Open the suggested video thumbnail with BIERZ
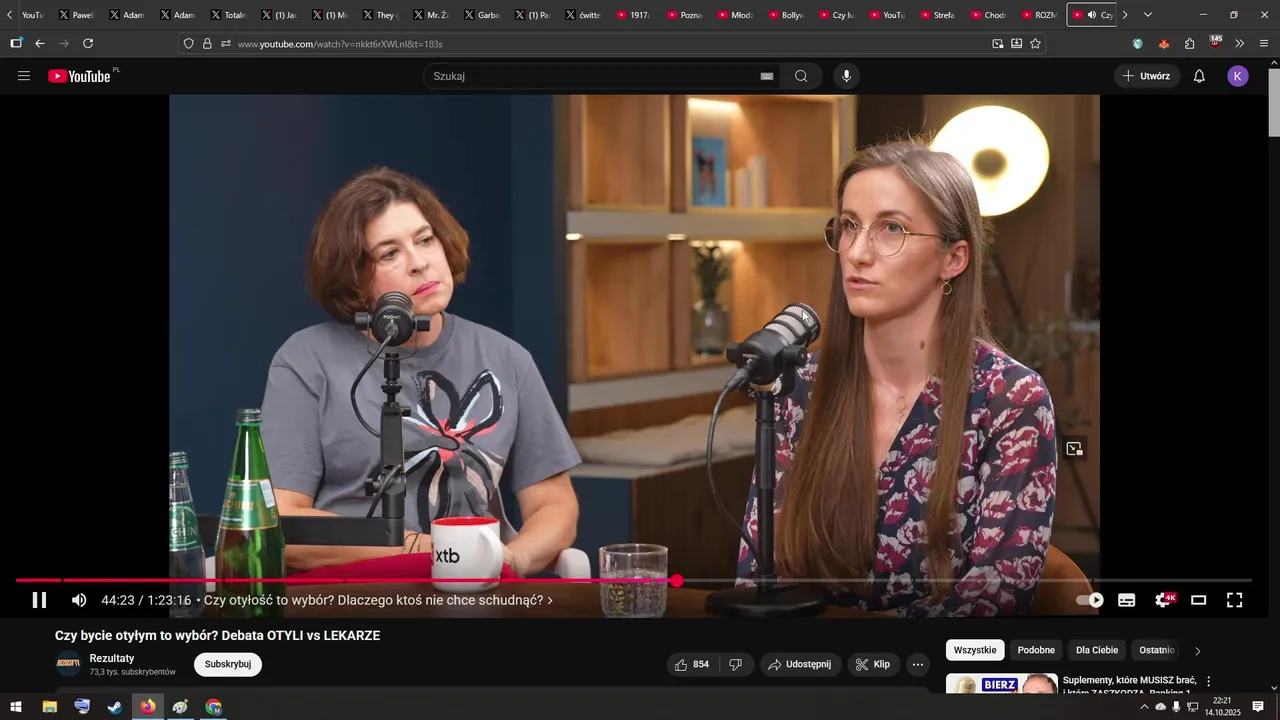1280x720 pixels. pos(1001,685)
